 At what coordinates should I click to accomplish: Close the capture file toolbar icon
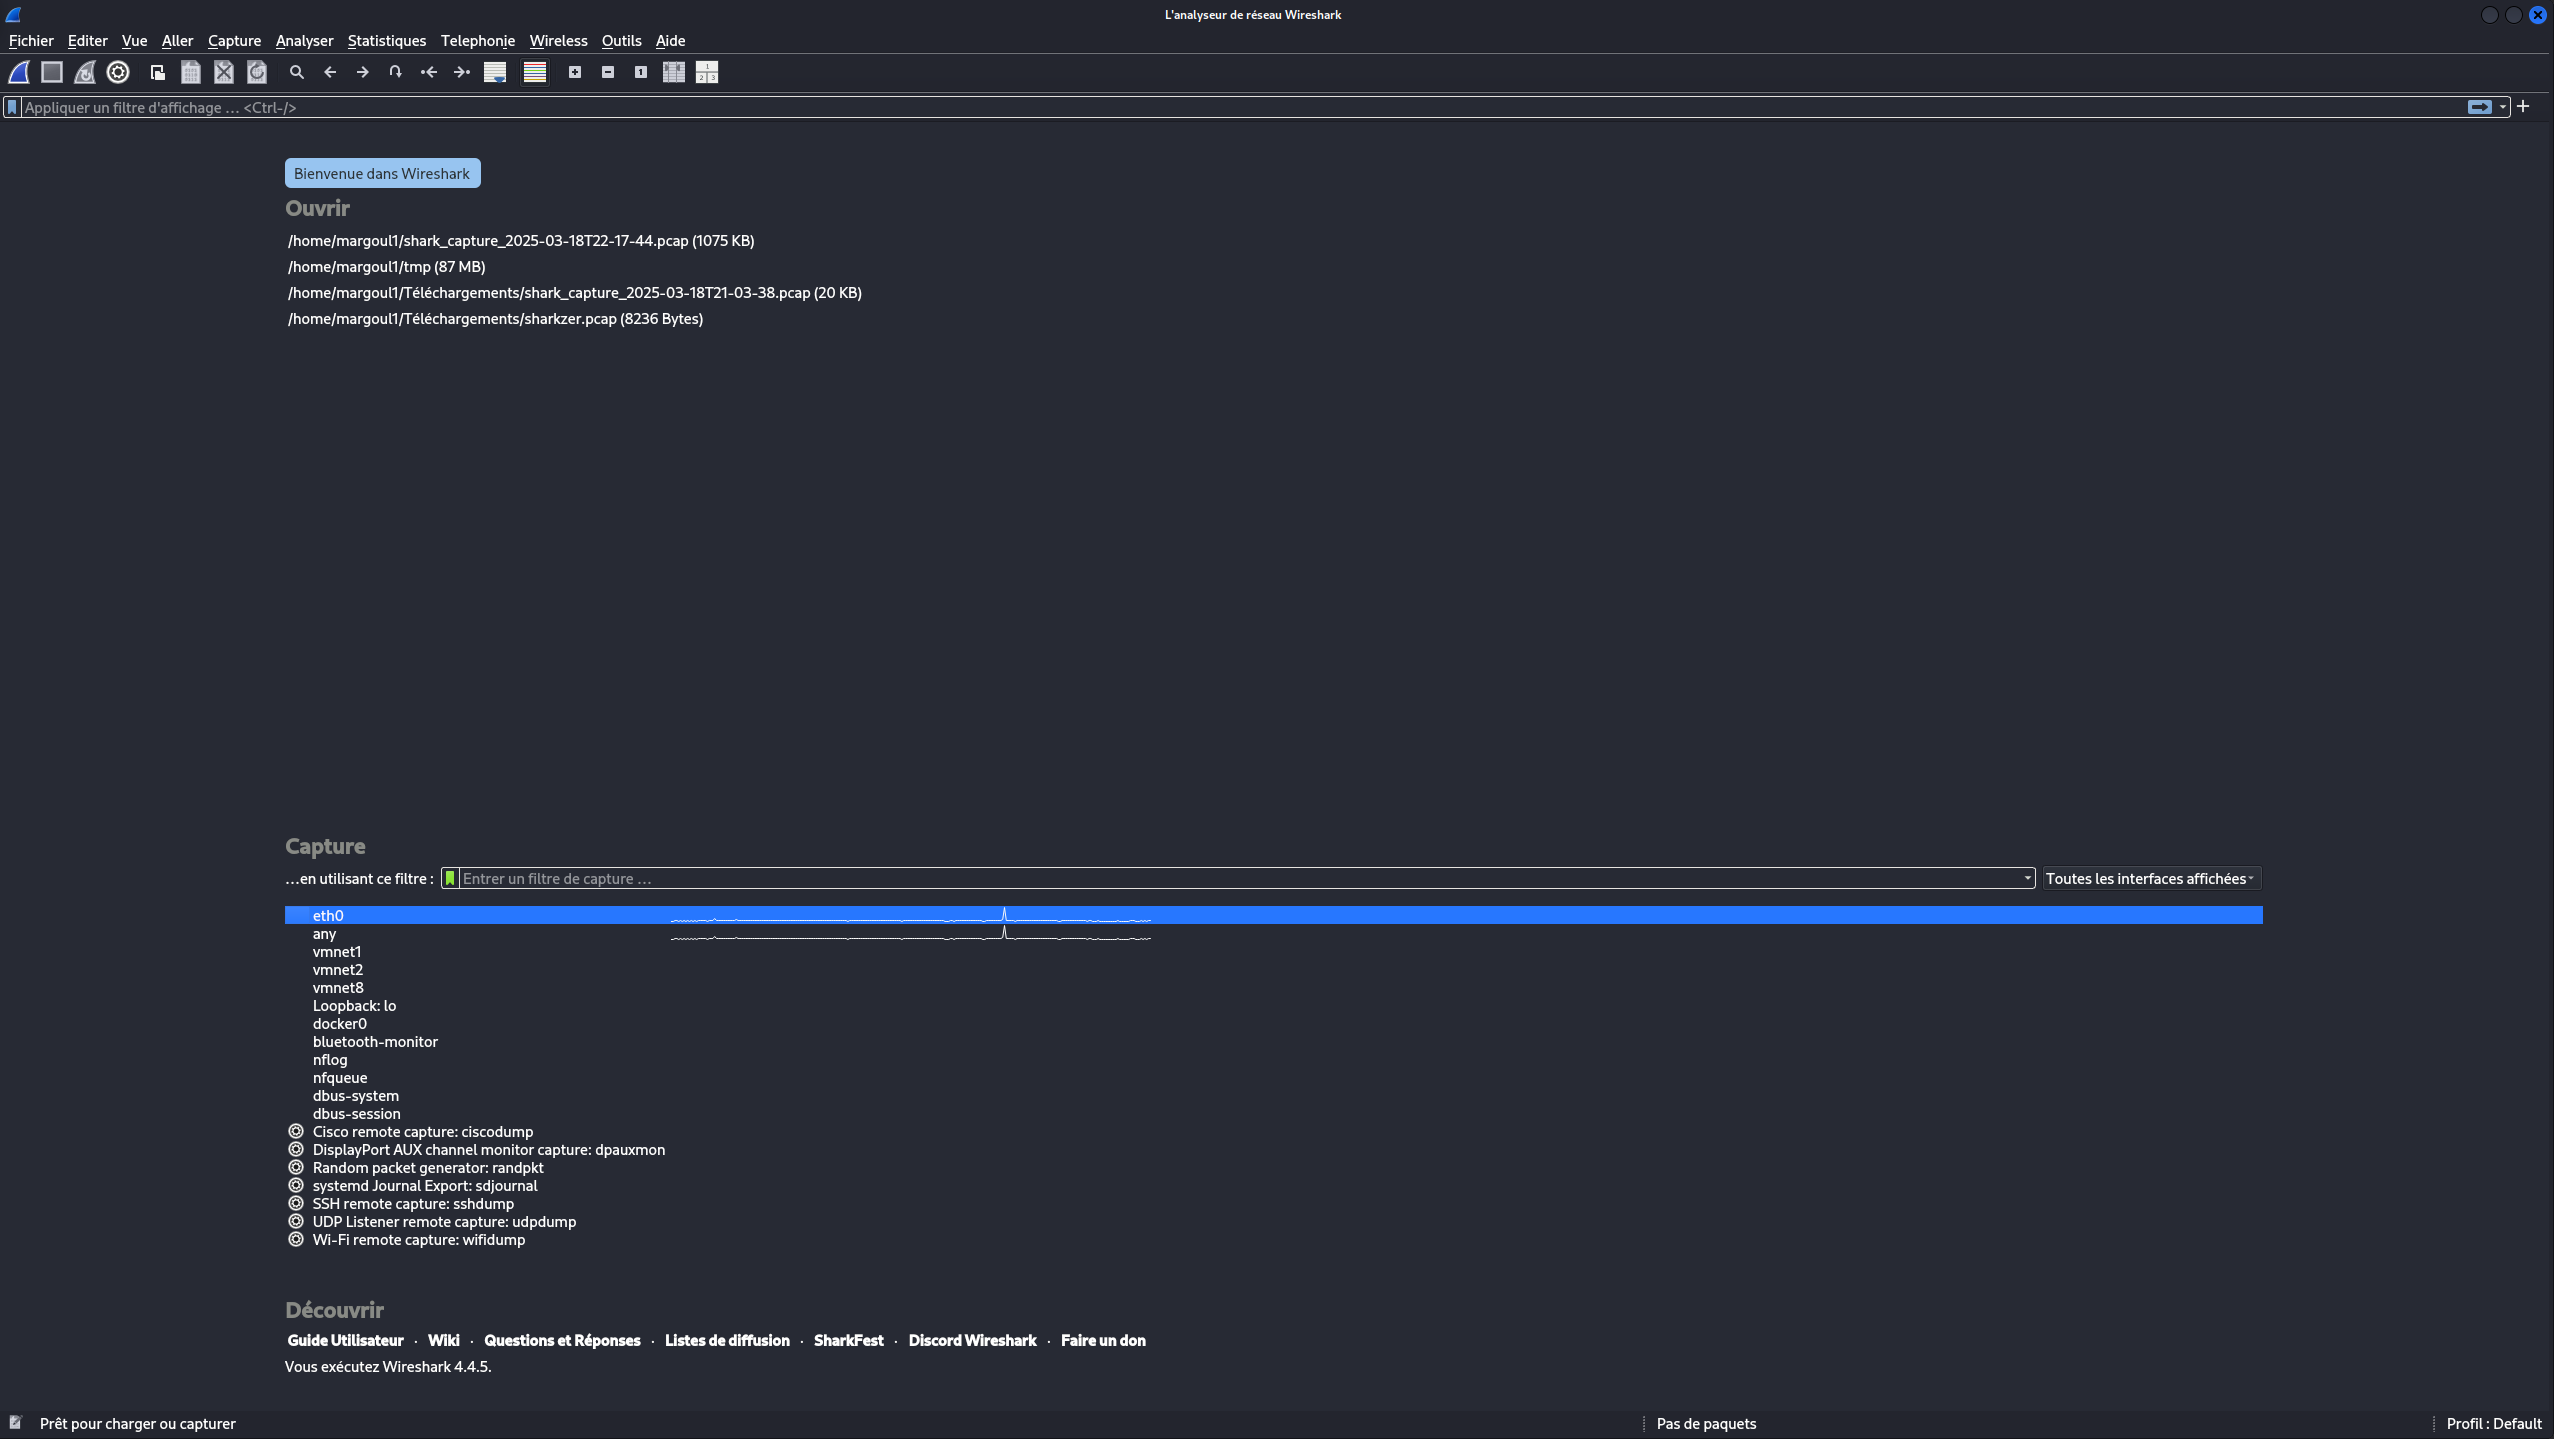[224, 72]
